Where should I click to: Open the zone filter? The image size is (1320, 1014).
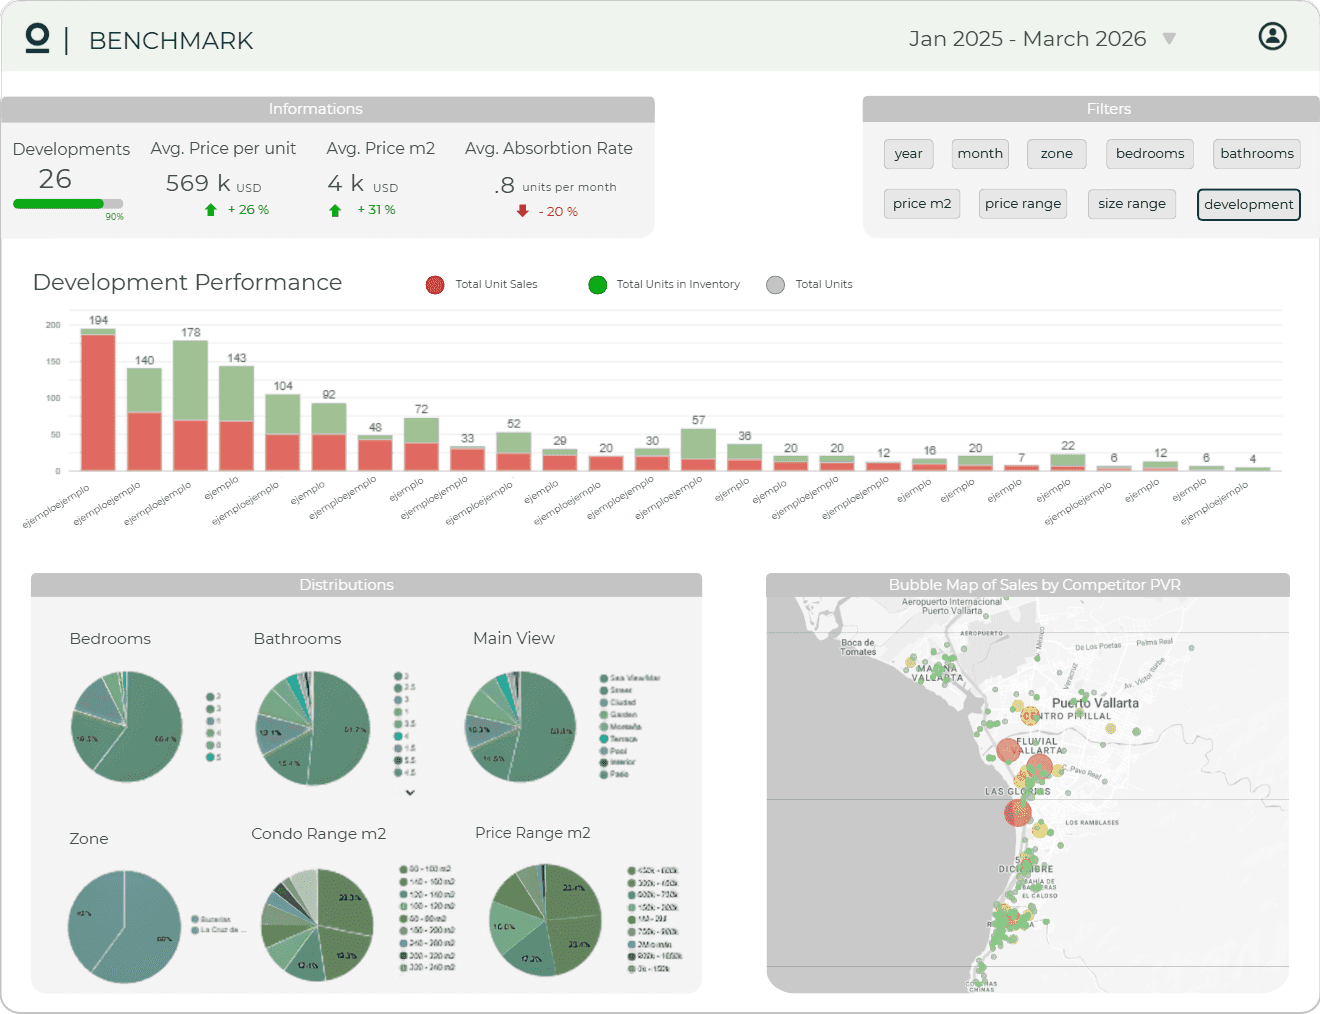coord(1056,154)
